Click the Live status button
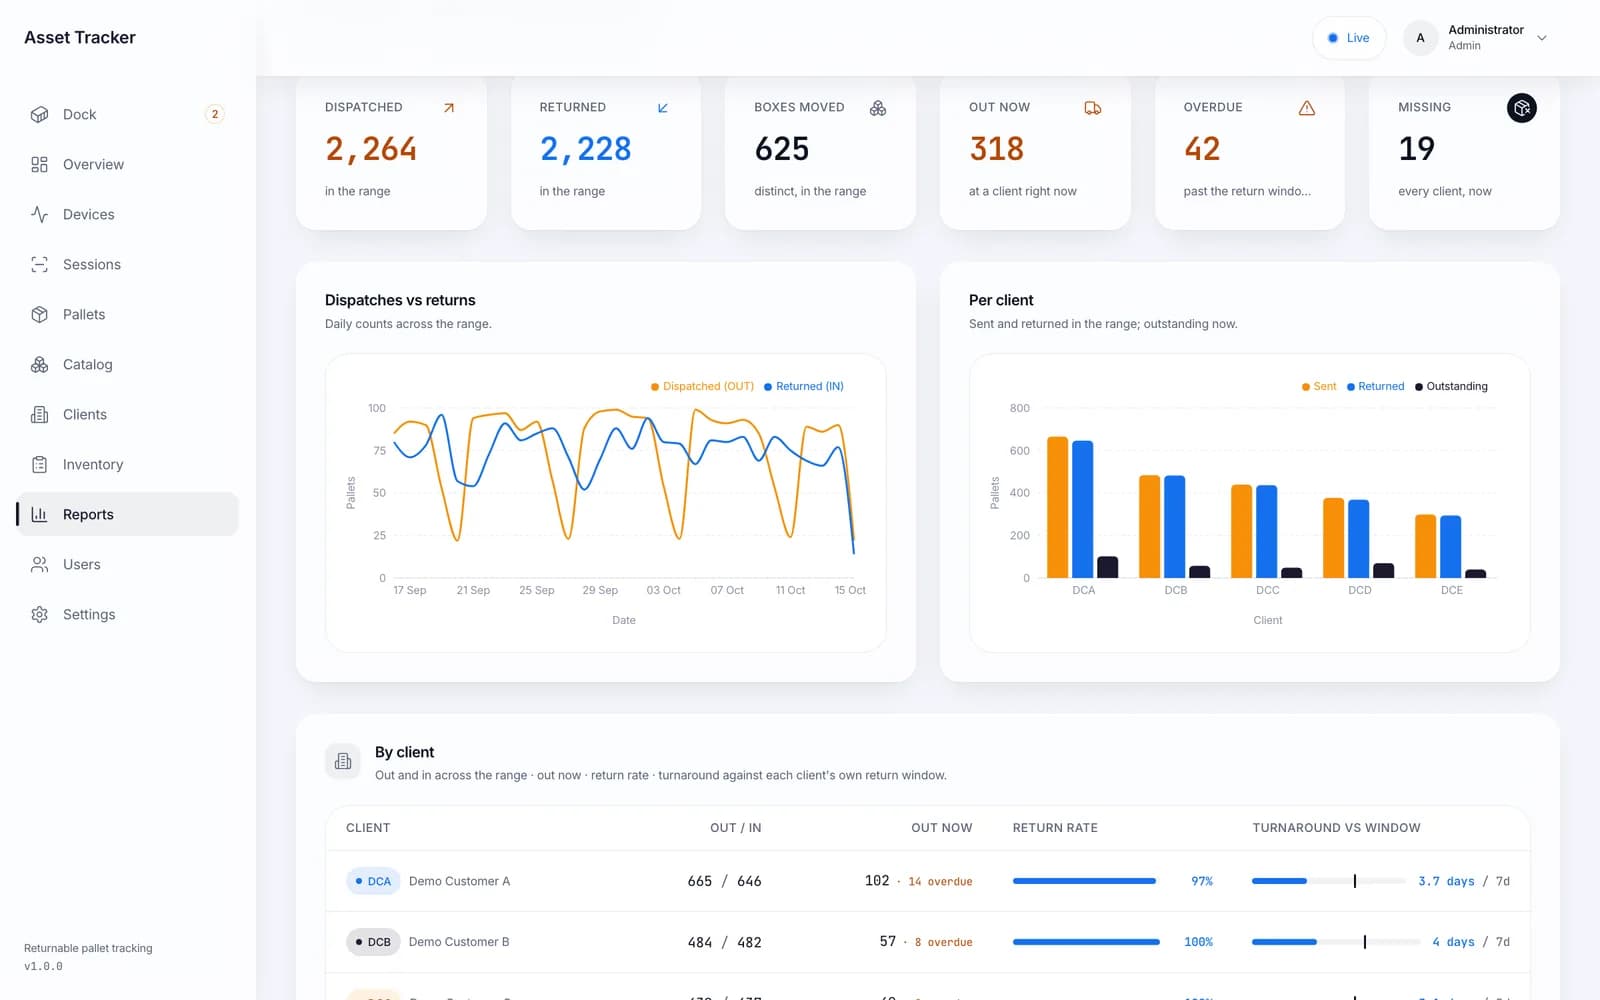This screenshot has width=1600, height=1000. (x=1349, y=38)
